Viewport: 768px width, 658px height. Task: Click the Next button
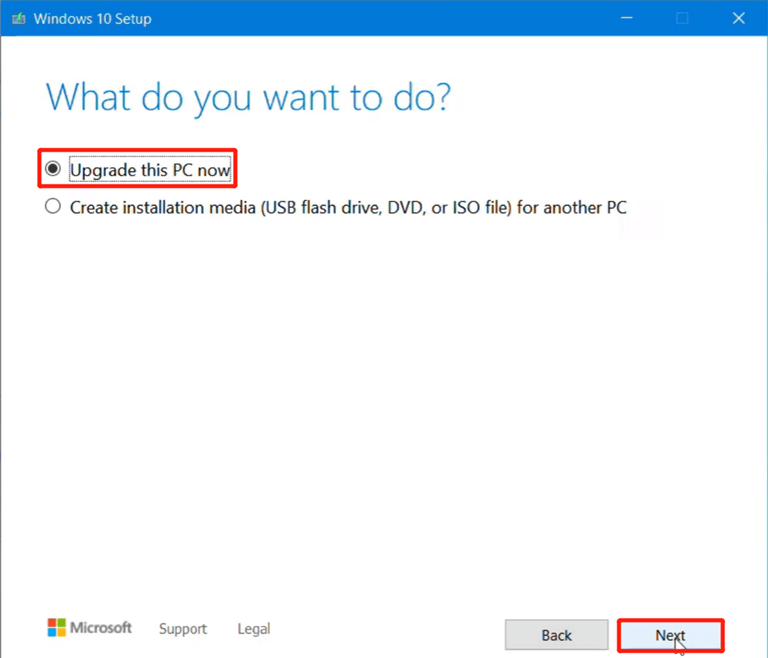670,635
